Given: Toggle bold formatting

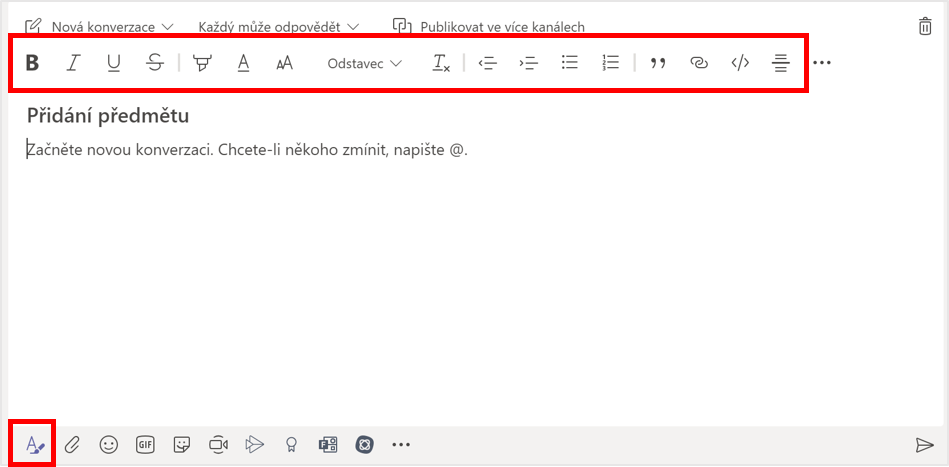Looking at the screenshot, I should coord(32,63).
